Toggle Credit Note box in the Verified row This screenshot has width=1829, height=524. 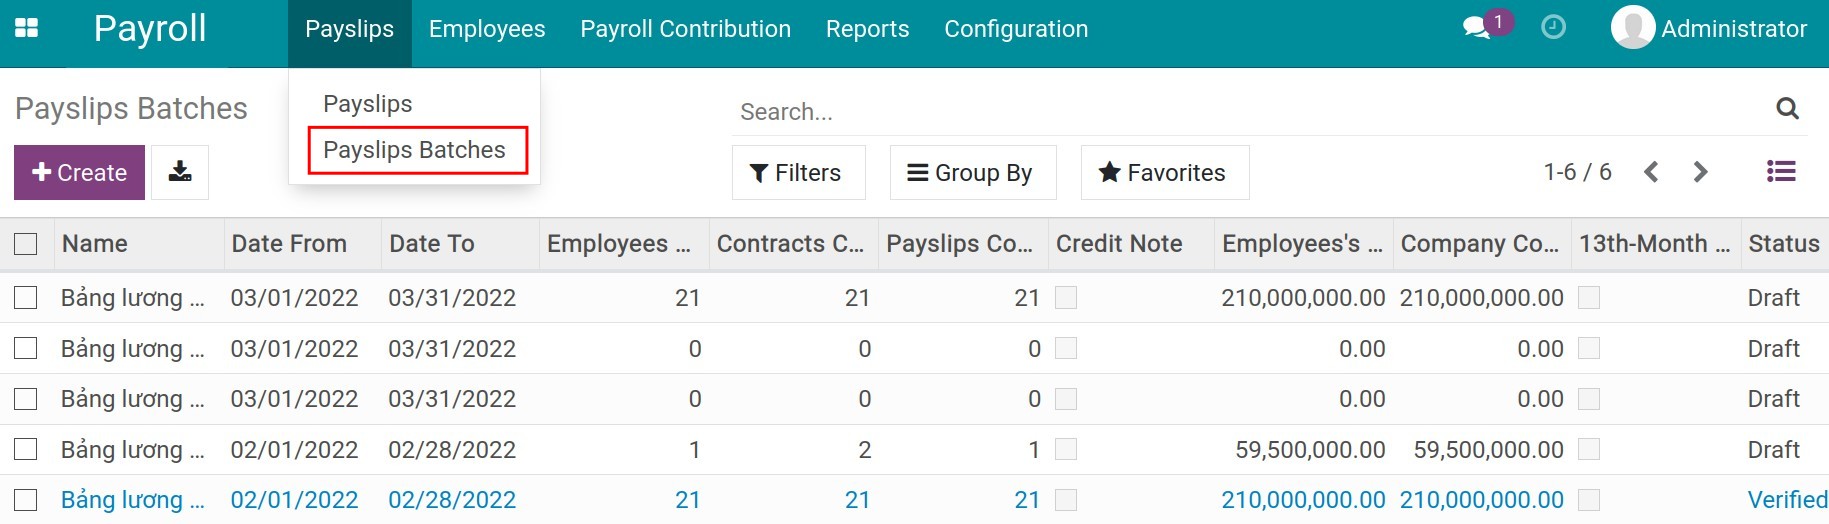(1066, 500)
